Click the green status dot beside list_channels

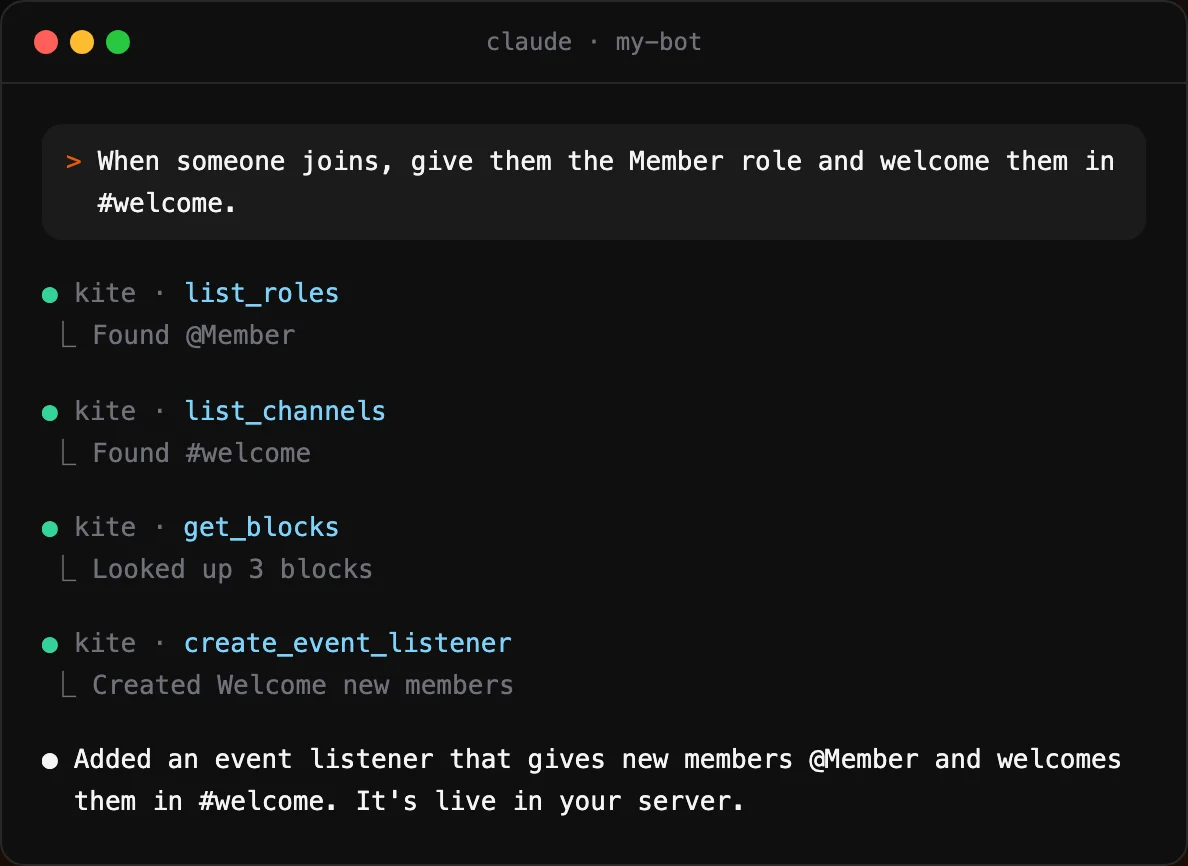pos(50,413)
